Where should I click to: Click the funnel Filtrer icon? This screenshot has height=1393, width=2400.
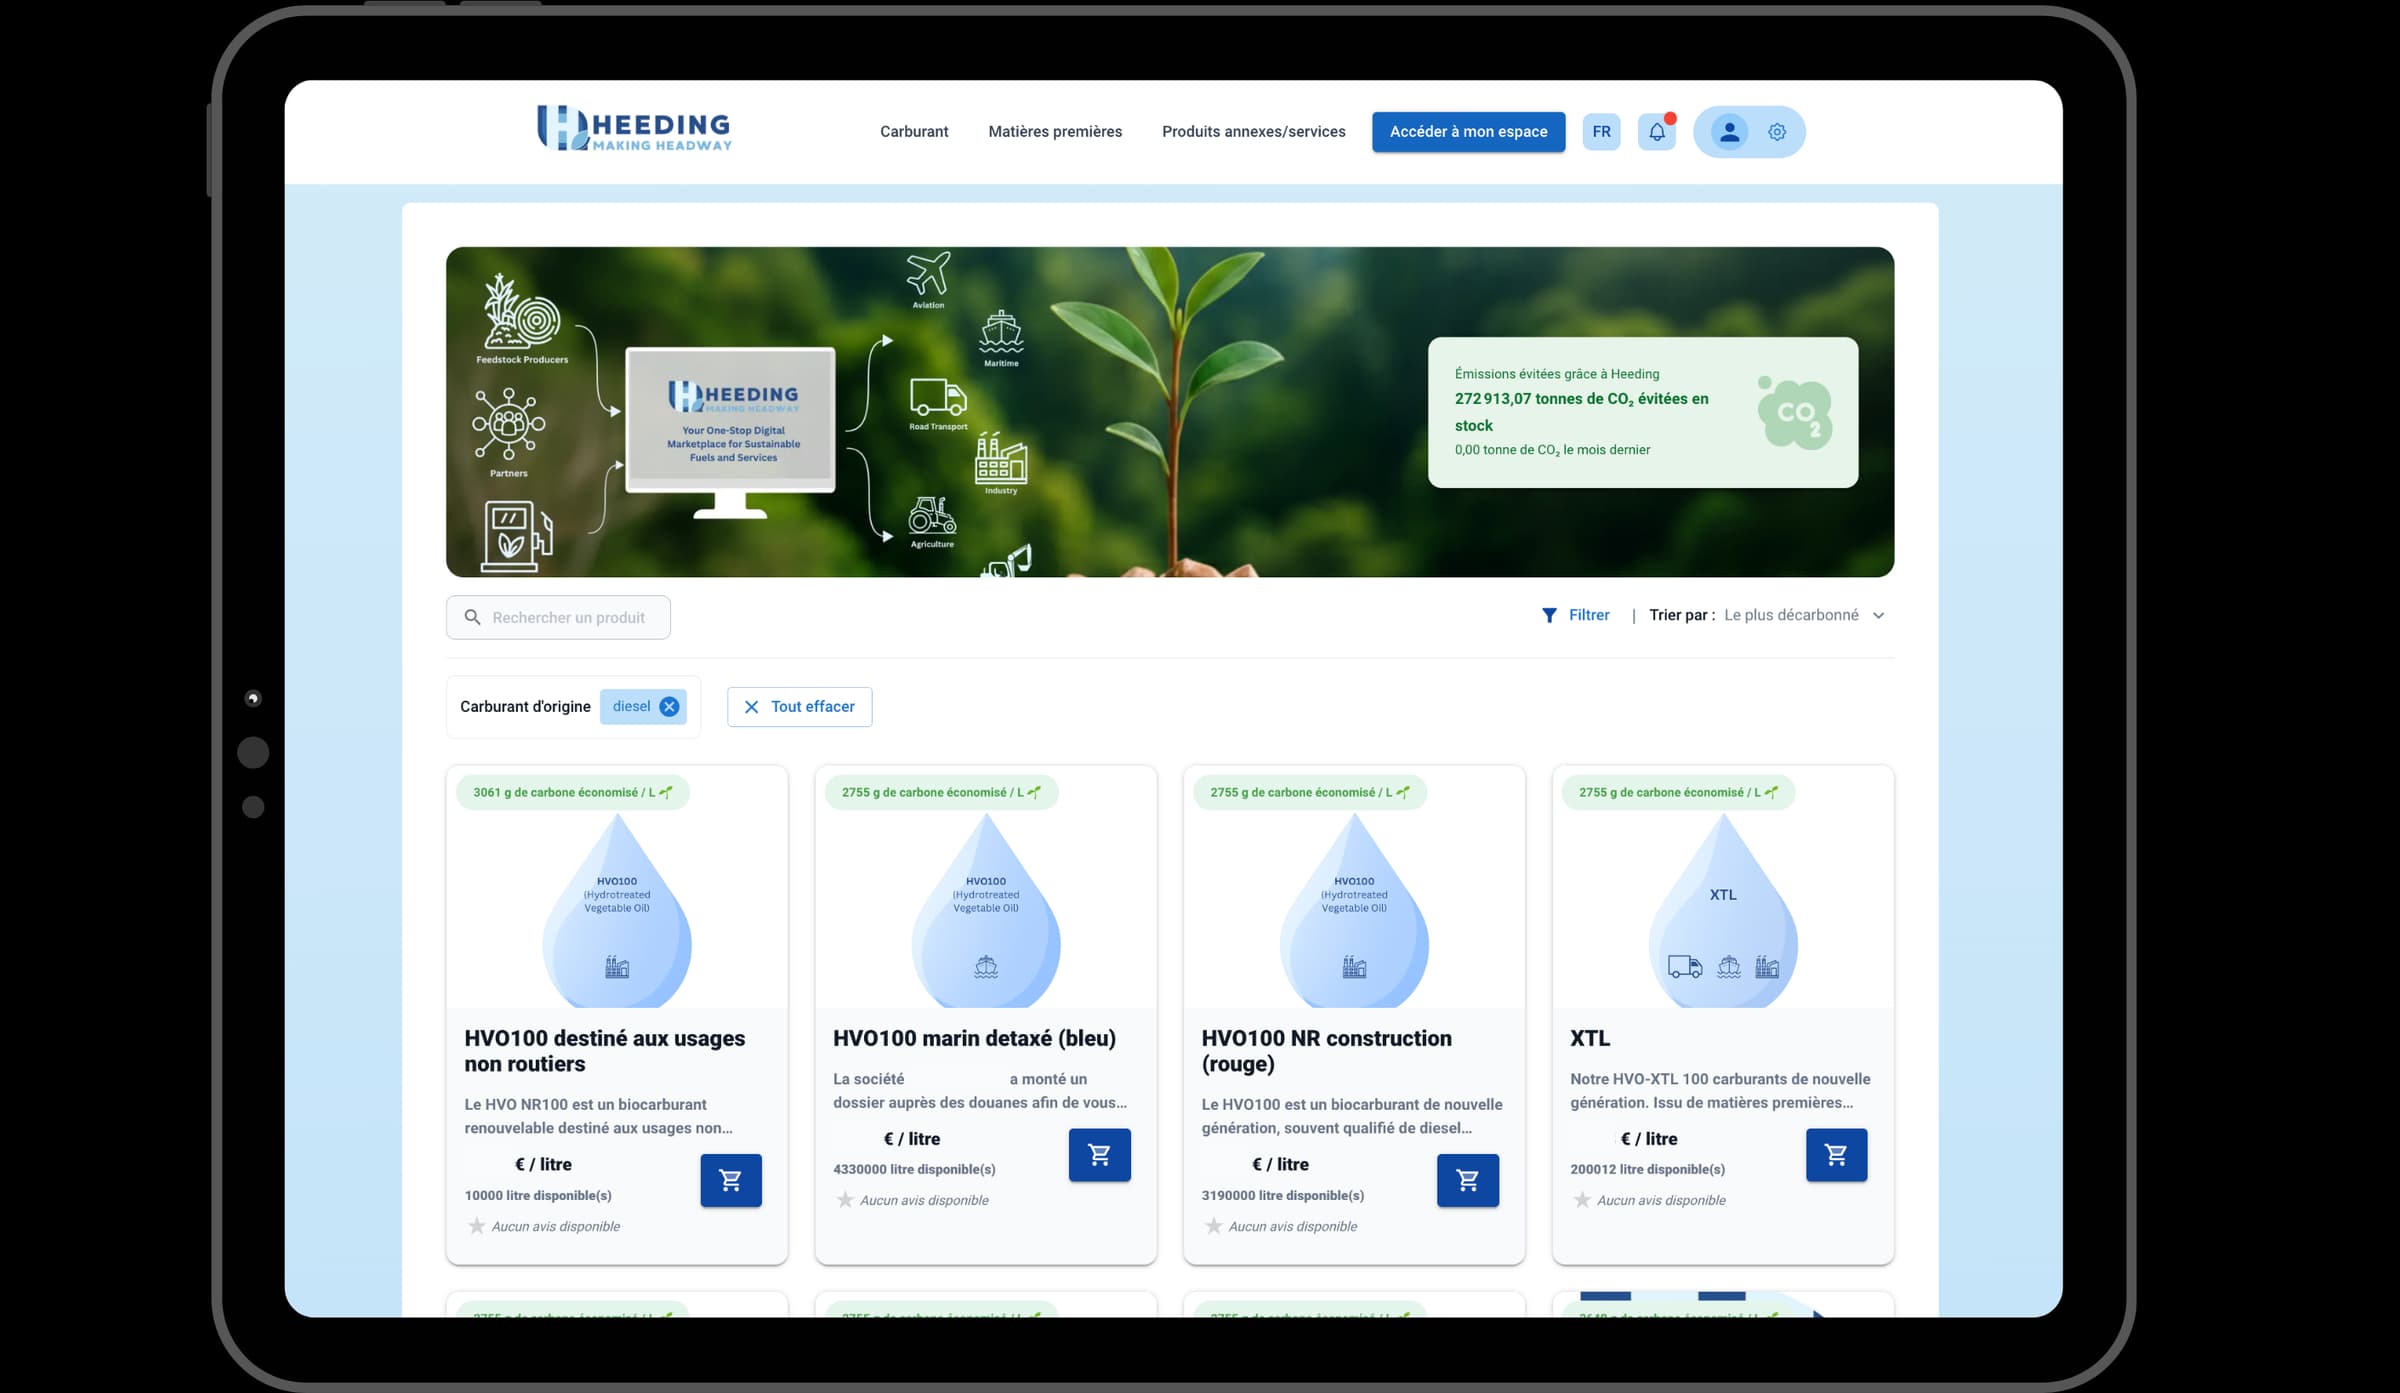(1549, 615)
